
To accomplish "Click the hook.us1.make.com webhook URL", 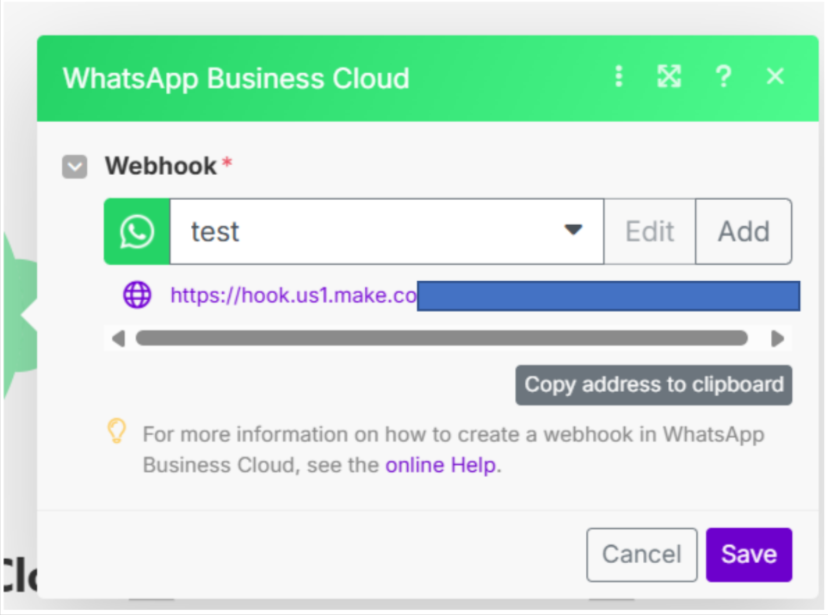I will pyautogui.click(x=294, y=295).
